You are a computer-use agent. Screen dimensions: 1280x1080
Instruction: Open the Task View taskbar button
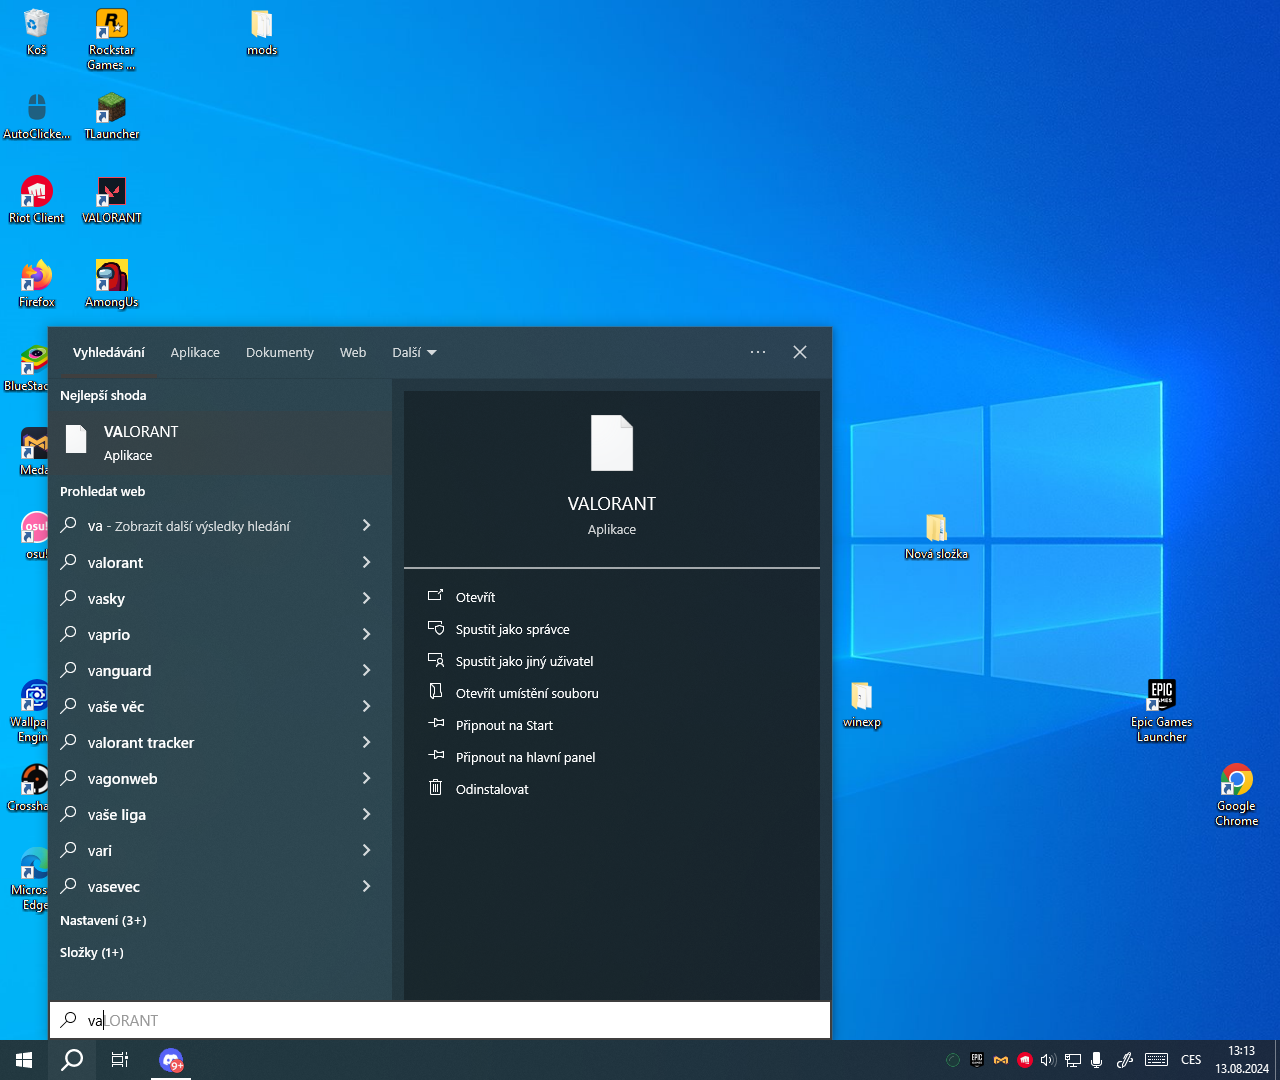tap(120, 1060)
